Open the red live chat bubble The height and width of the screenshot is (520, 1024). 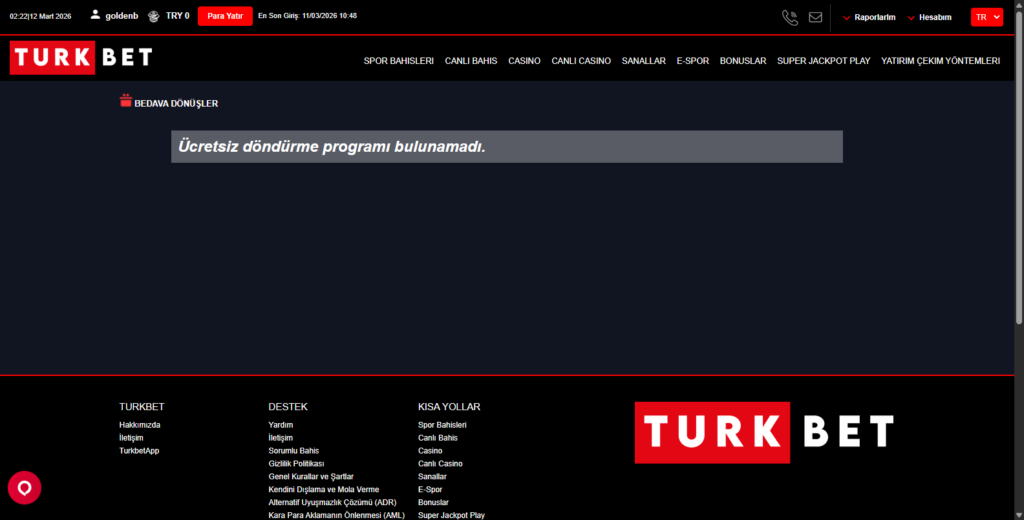coord(24,488)
